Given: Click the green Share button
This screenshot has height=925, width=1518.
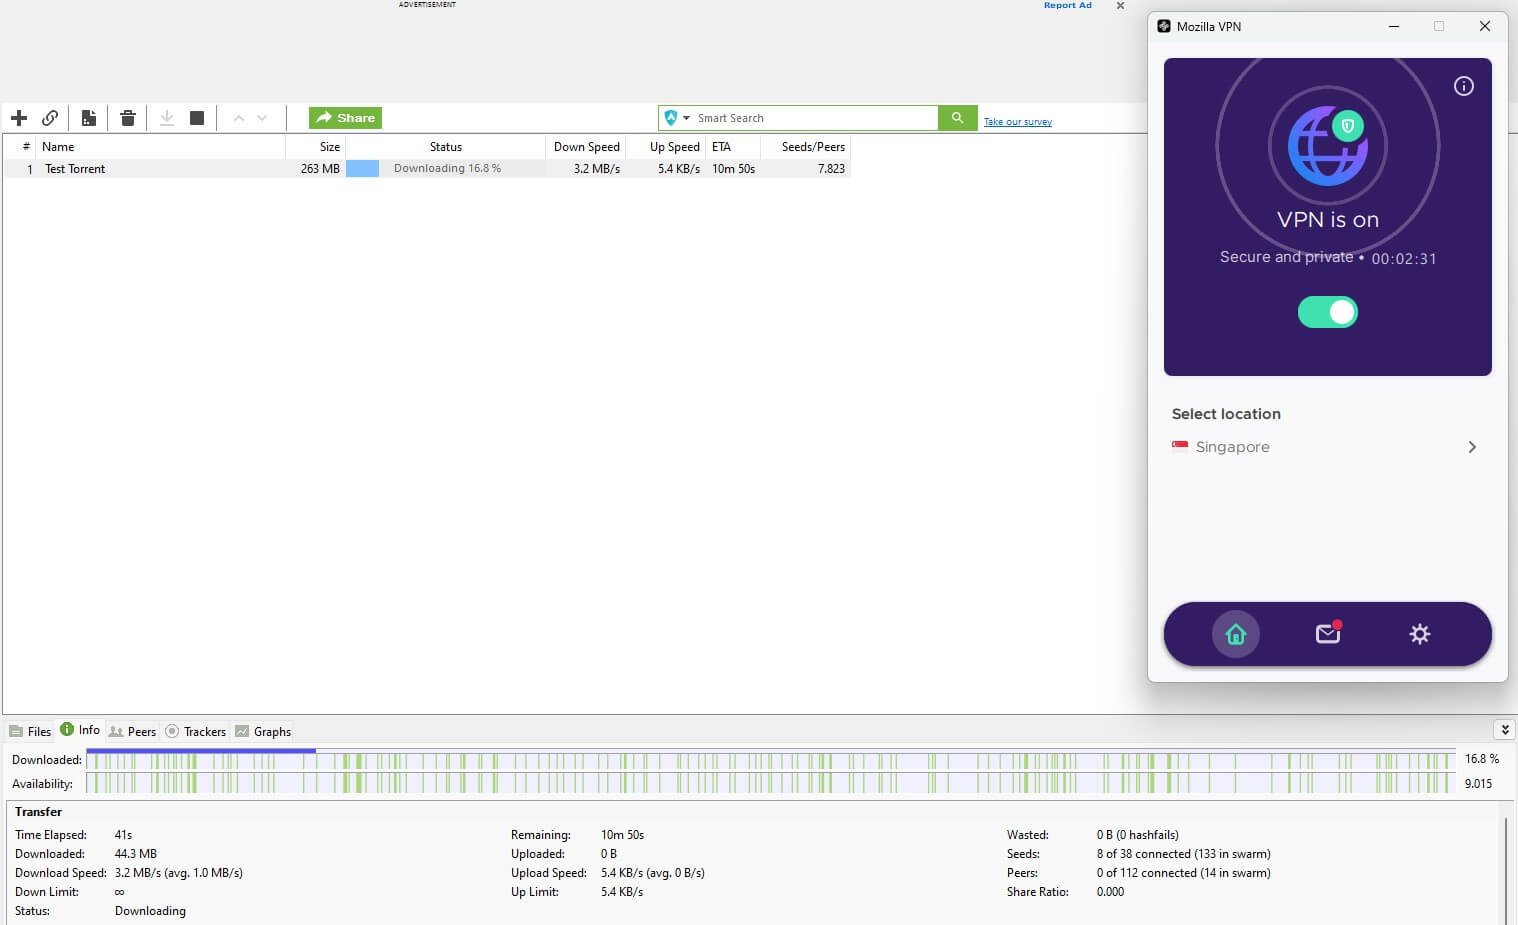Looking at the screenshot, I should point(345,118).
